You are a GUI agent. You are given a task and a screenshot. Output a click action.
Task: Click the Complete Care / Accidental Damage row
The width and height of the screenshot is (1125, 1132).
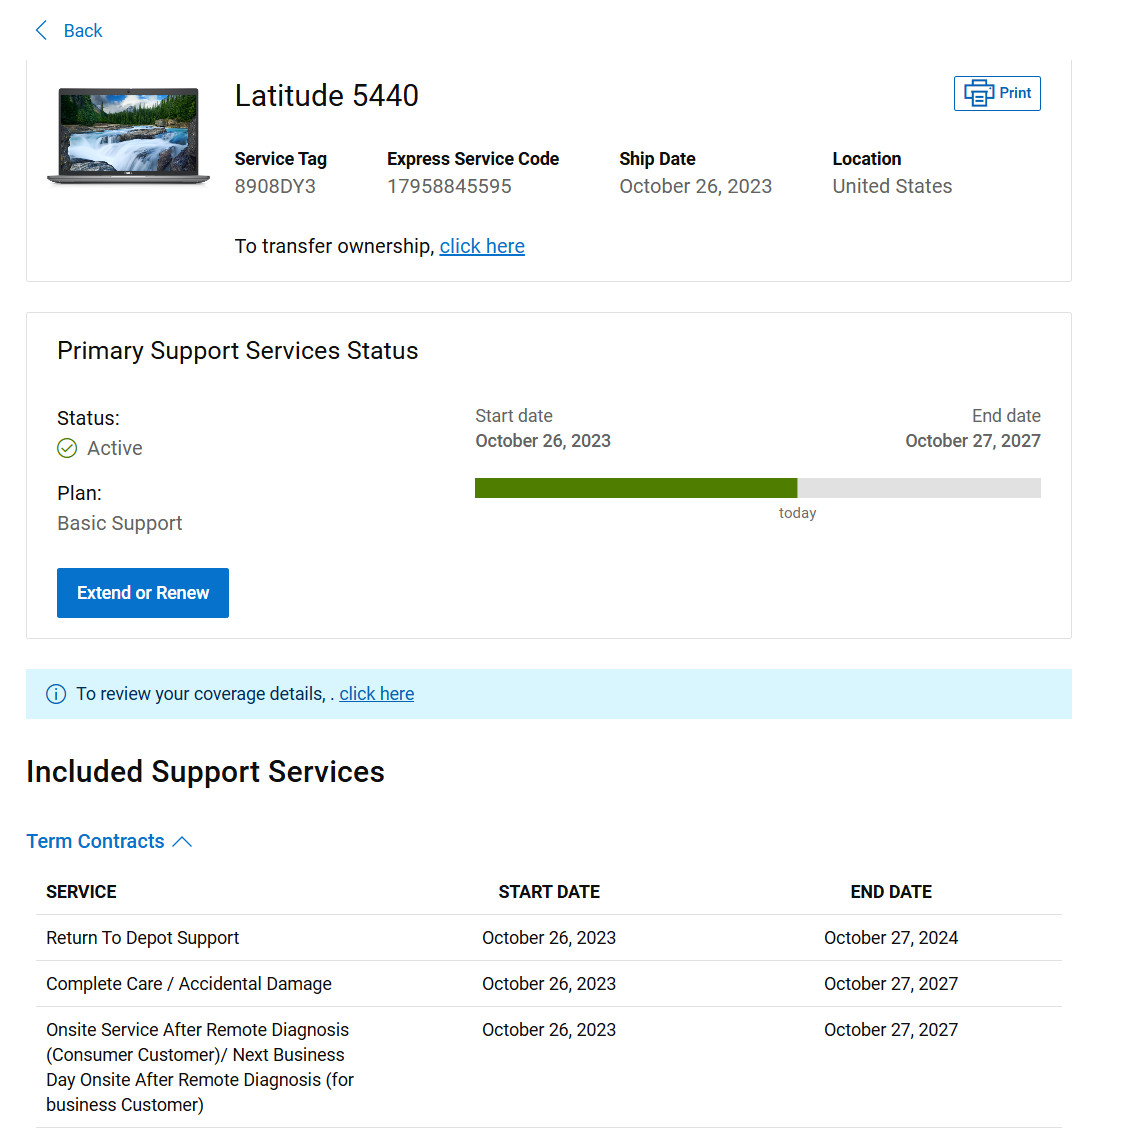coord(549,984)
